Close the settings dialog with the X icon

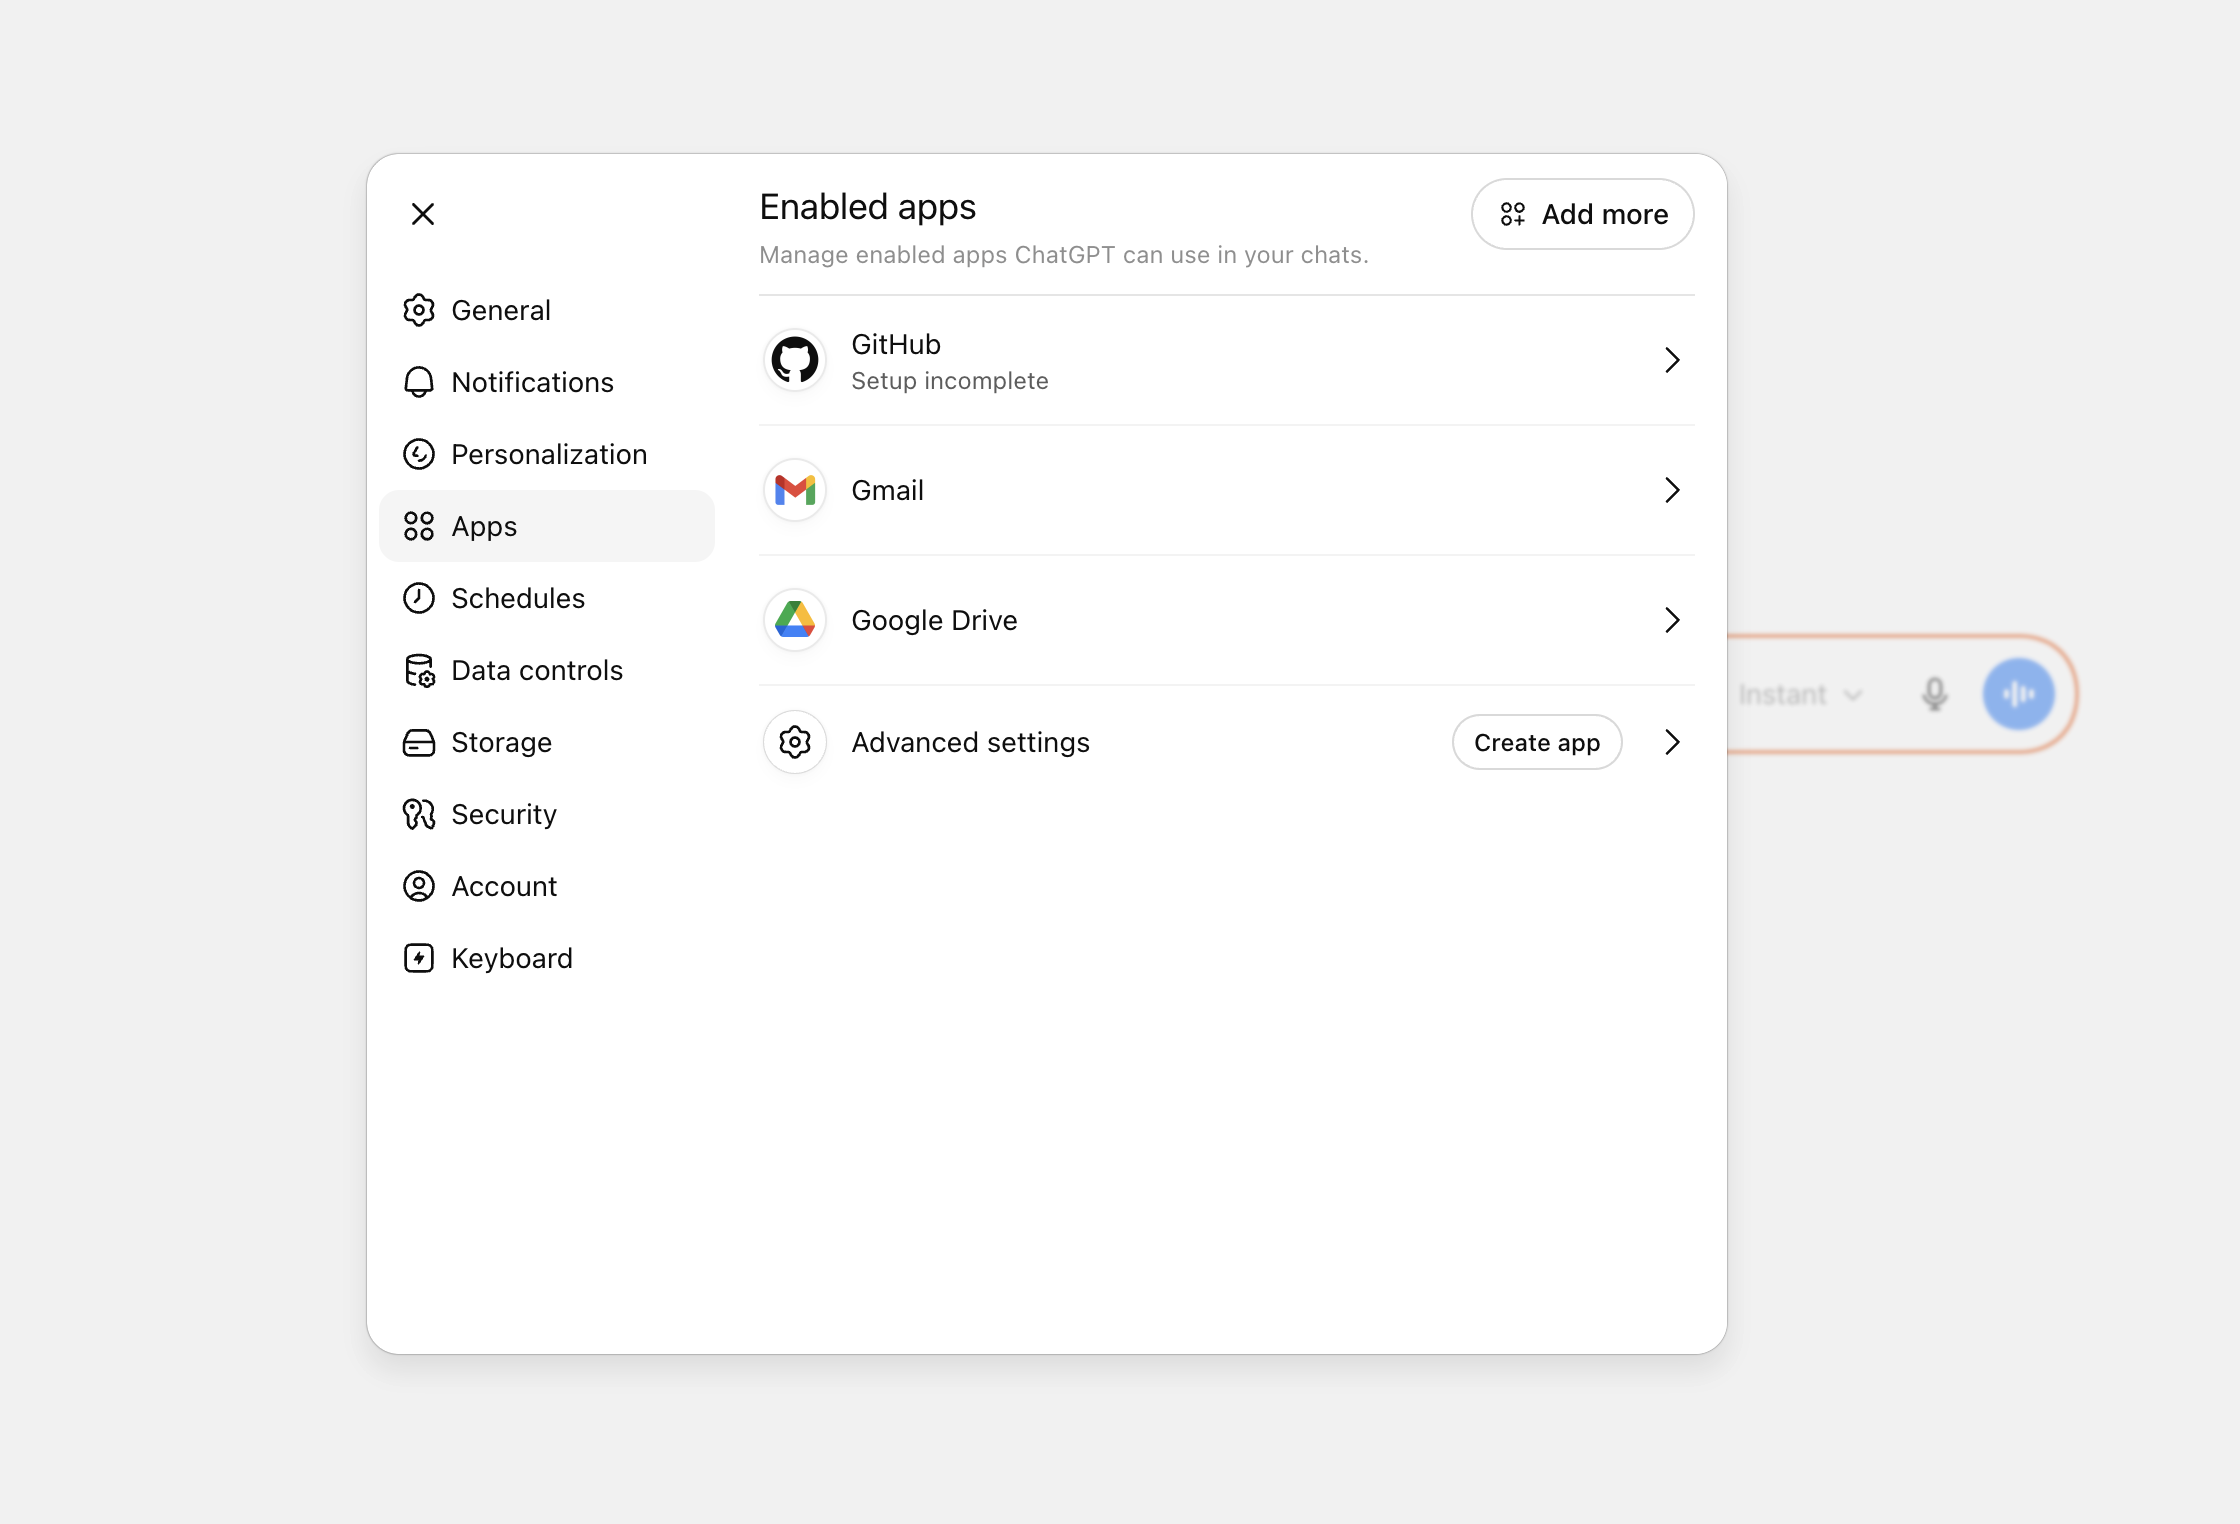click(x=423, y=214)
